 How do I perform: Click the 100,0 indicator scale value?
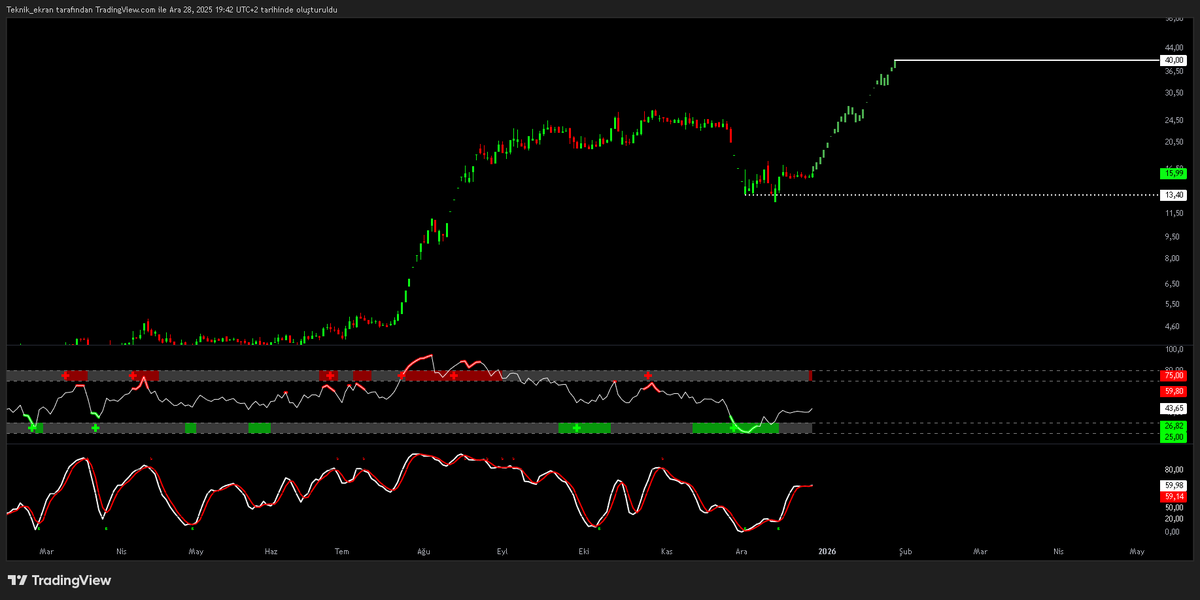1173,350
